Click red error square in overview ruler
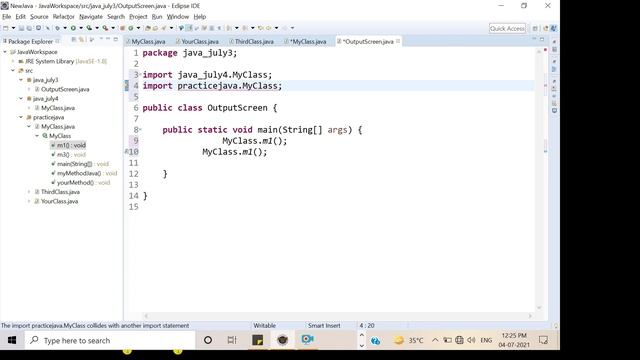Image resolution: width=640 pixels, height=360 pixels. pyautogui.click(x=545, y=50)
